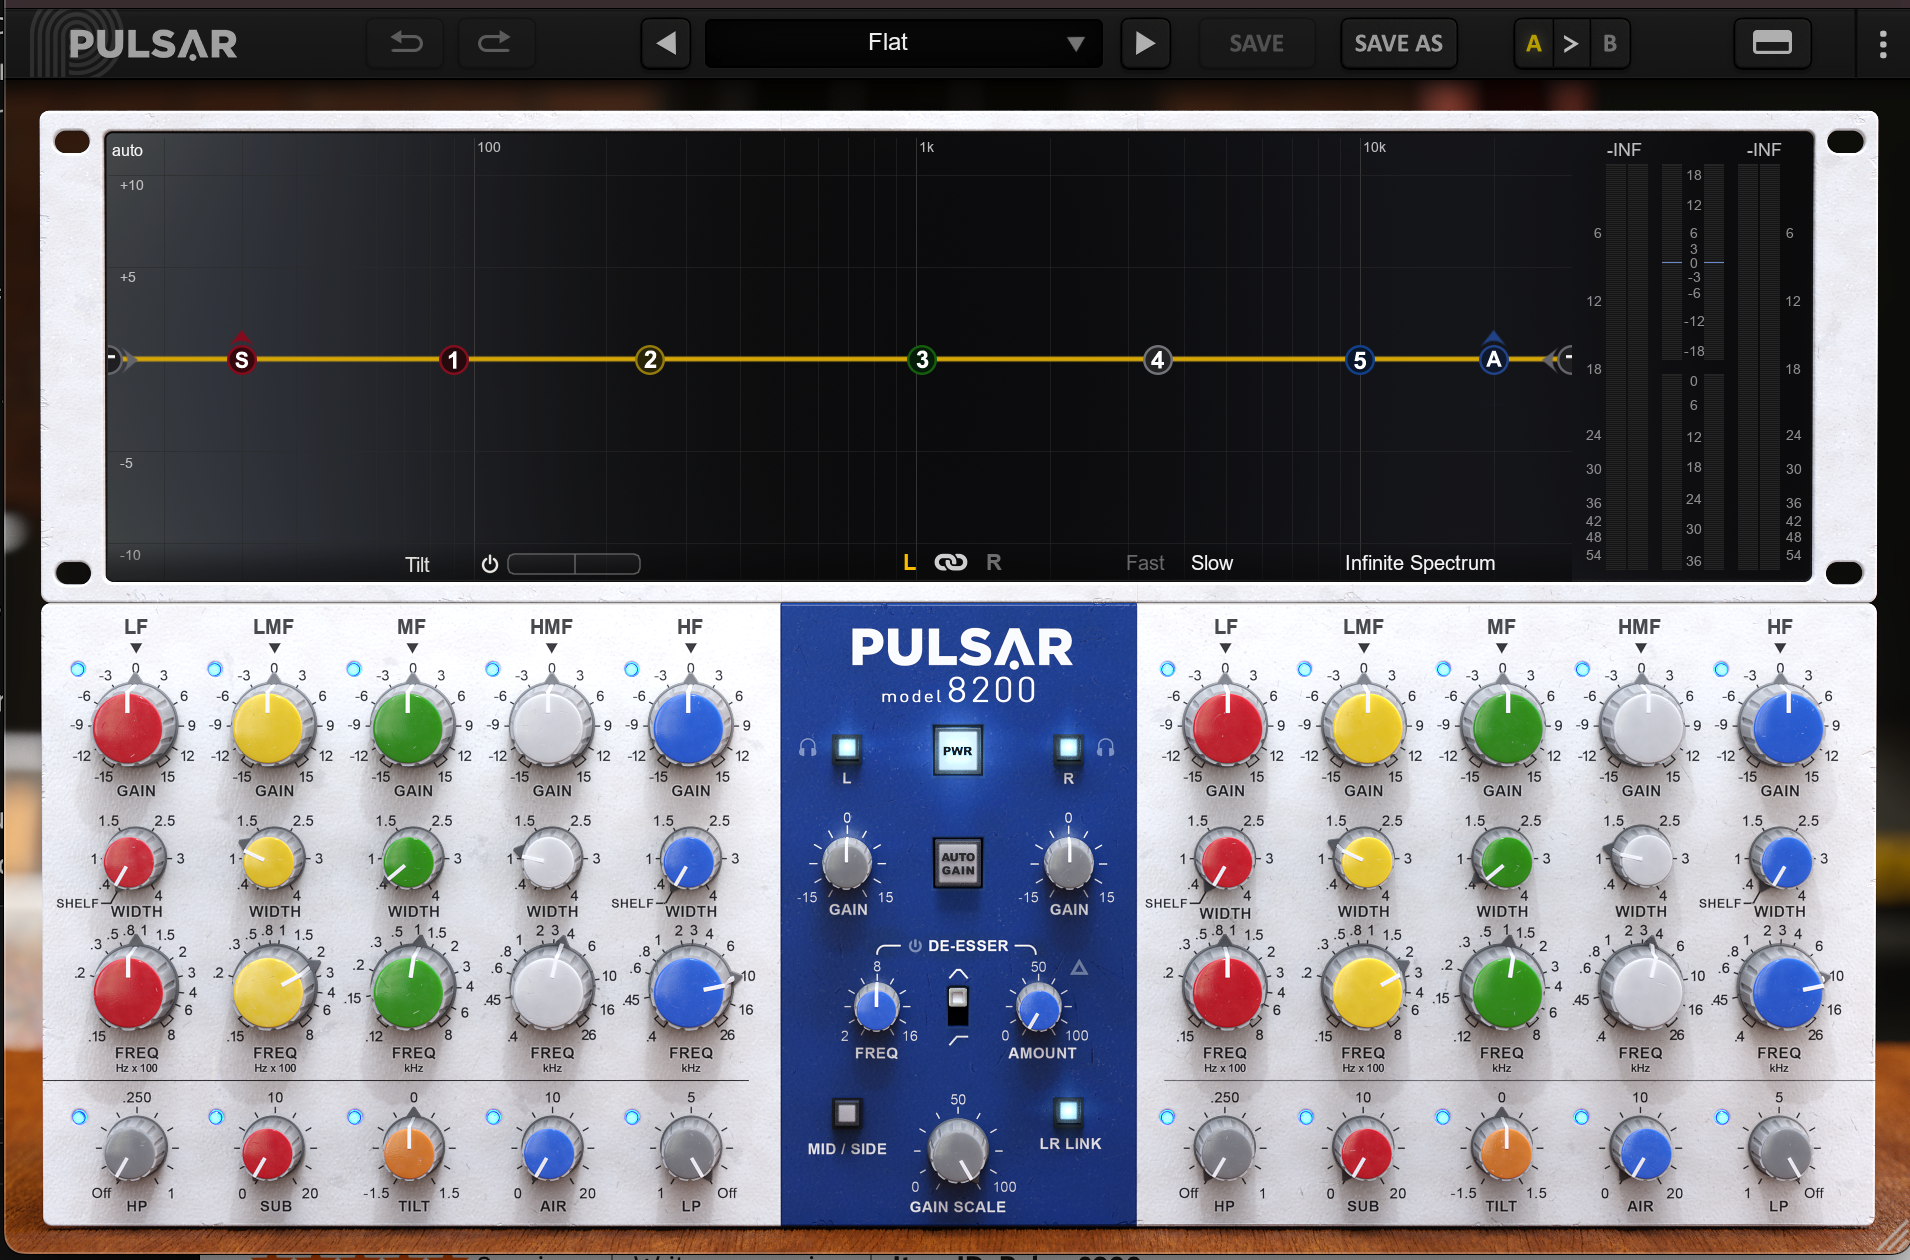Click the GAIN SCALE knob
Viewport: 1910px width, 1260px height.
(x=957, y=1152)
